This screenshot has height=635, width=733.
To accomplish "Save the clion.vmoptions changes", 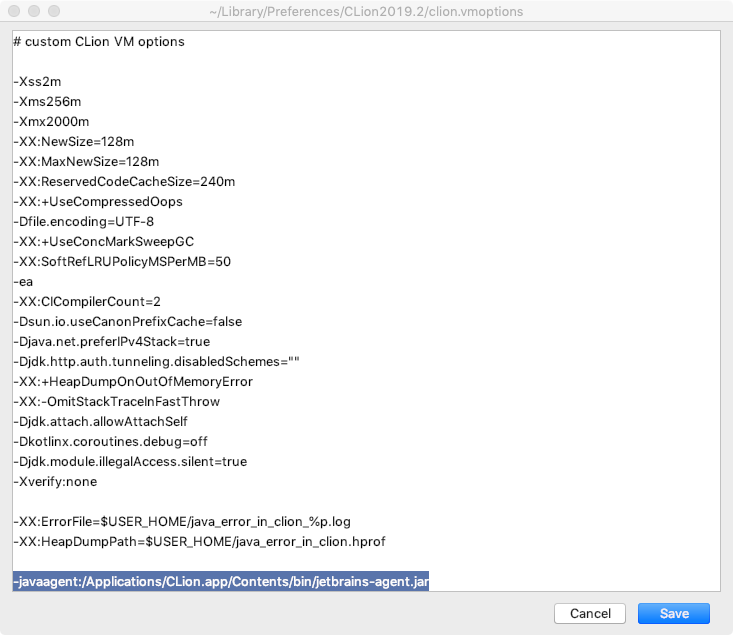I will coord(674,613).
